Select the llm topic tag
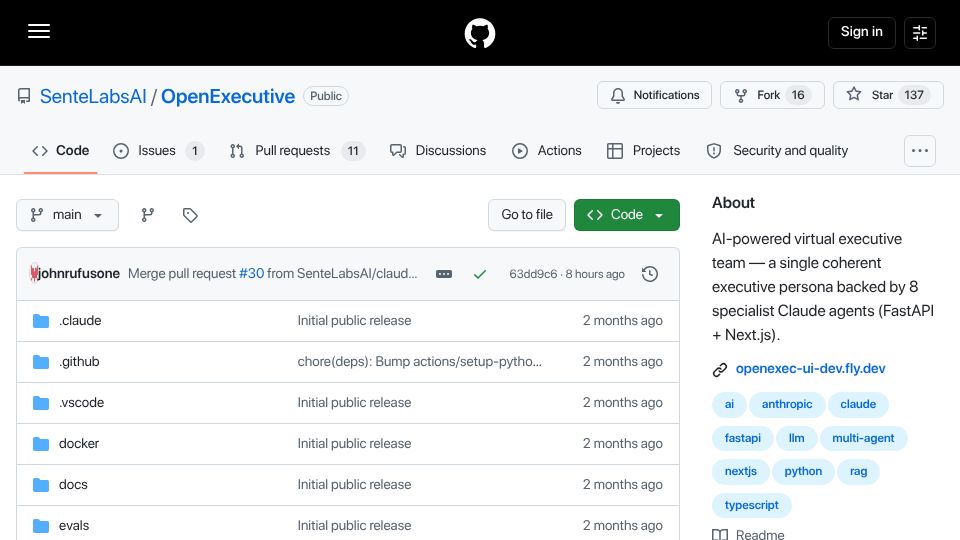Viewport: 960px width, 540px height. (797, 438)
